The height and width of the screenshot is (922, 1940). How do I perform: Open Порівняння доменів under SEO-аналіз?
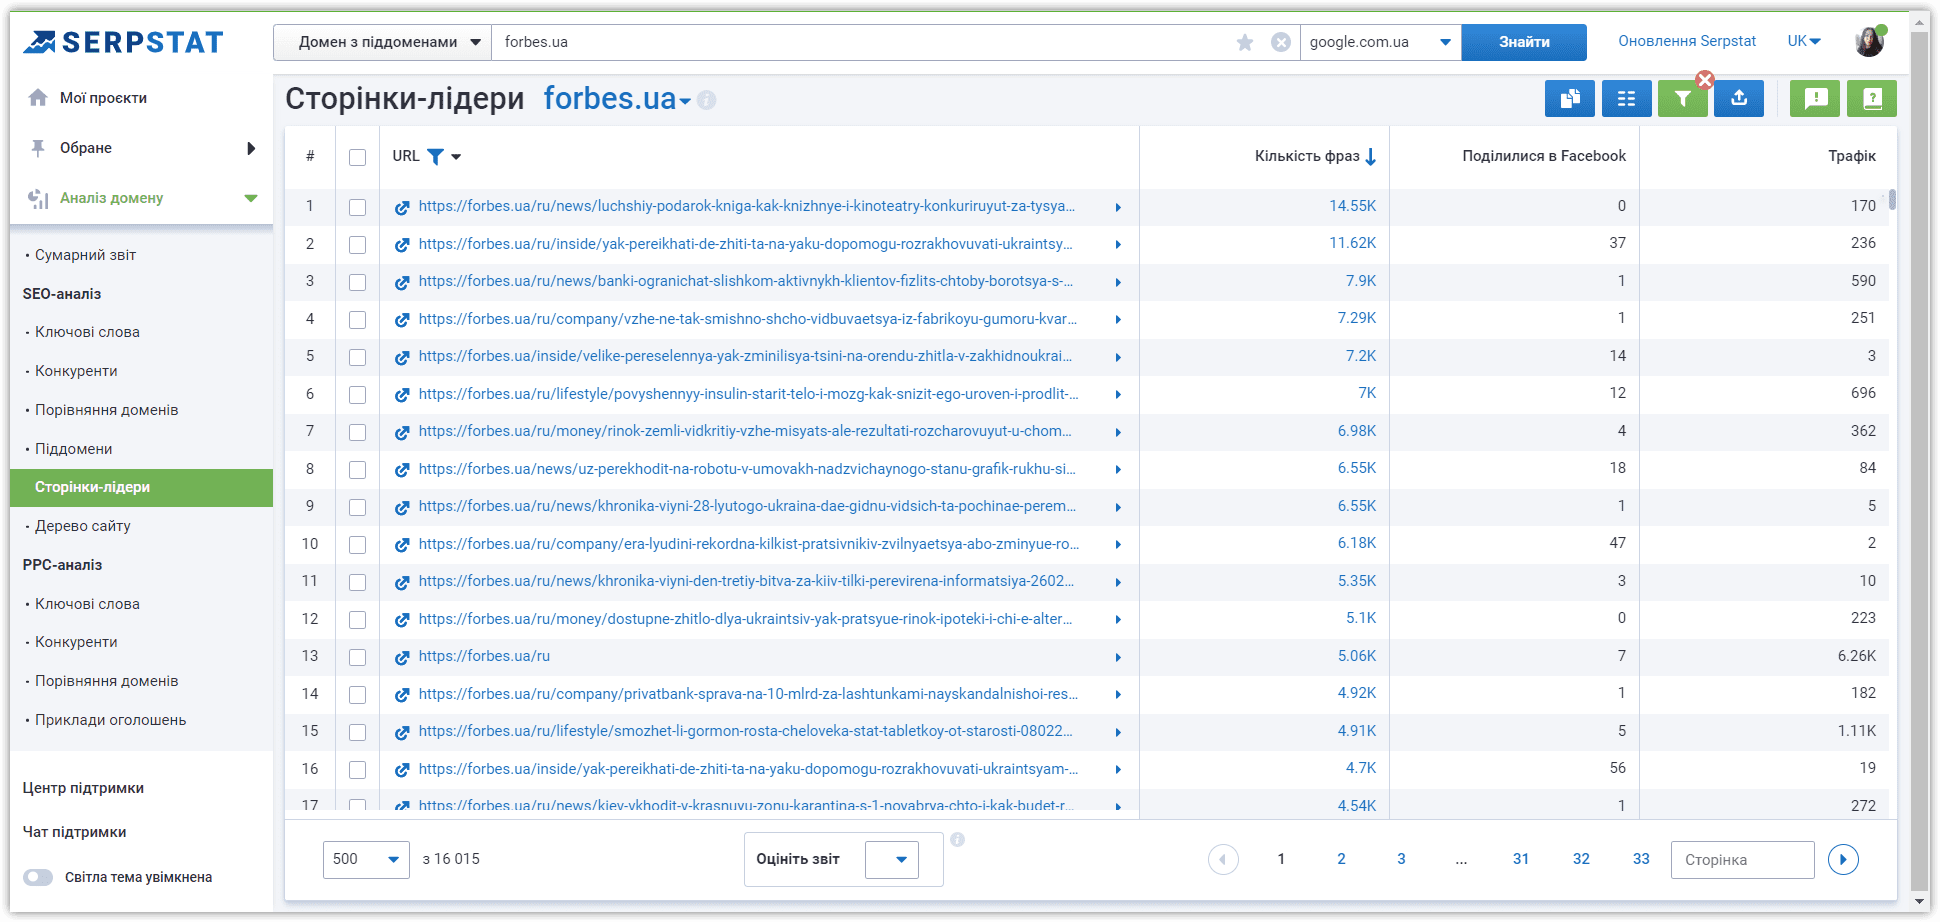(107, 410)
